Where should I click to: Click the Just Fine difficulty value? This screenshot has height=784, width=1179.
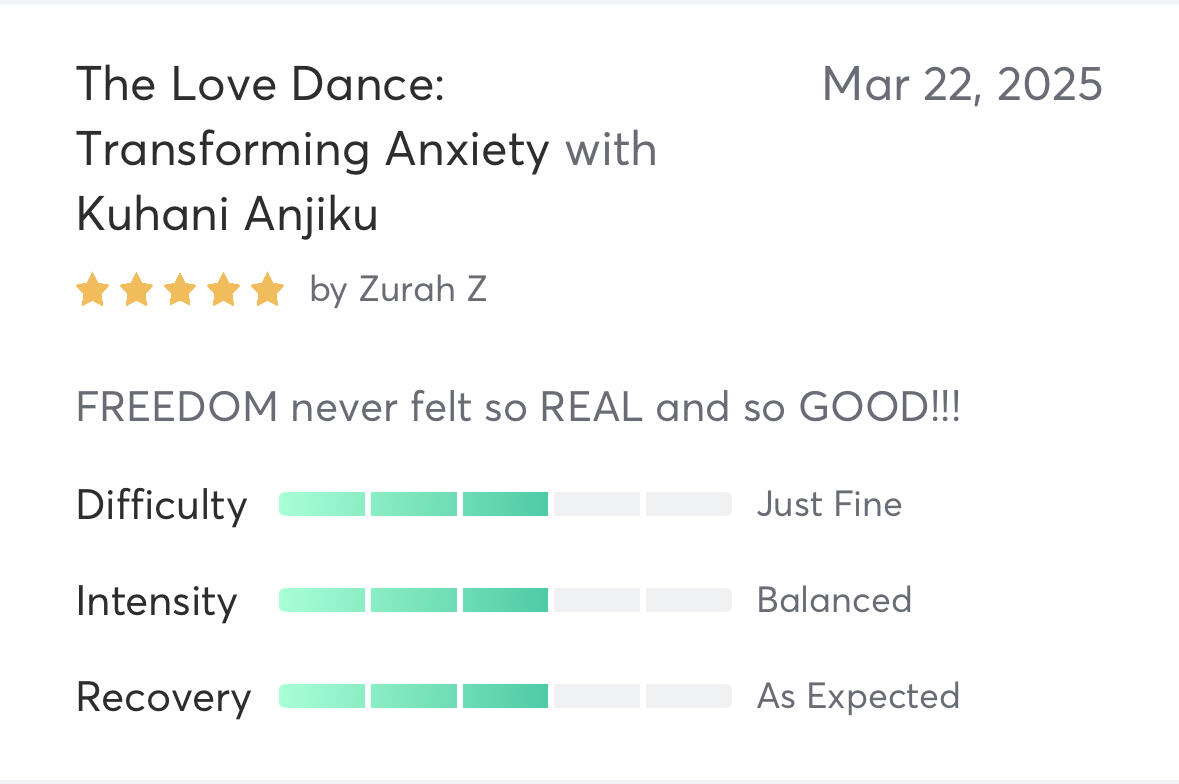829,504
